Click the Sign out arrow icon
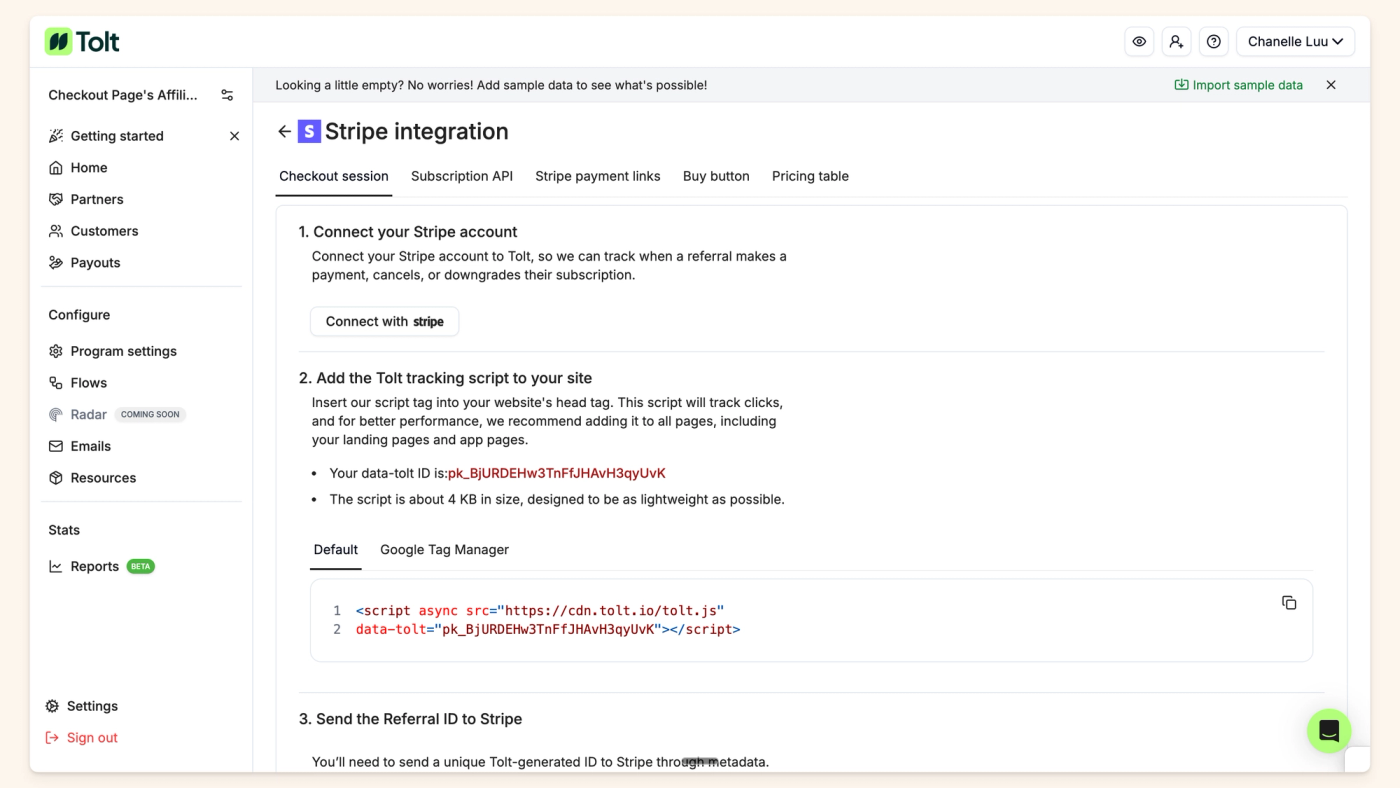This screenshot has height=788, width=1400. pyautogui.click(x=52, y=738)
